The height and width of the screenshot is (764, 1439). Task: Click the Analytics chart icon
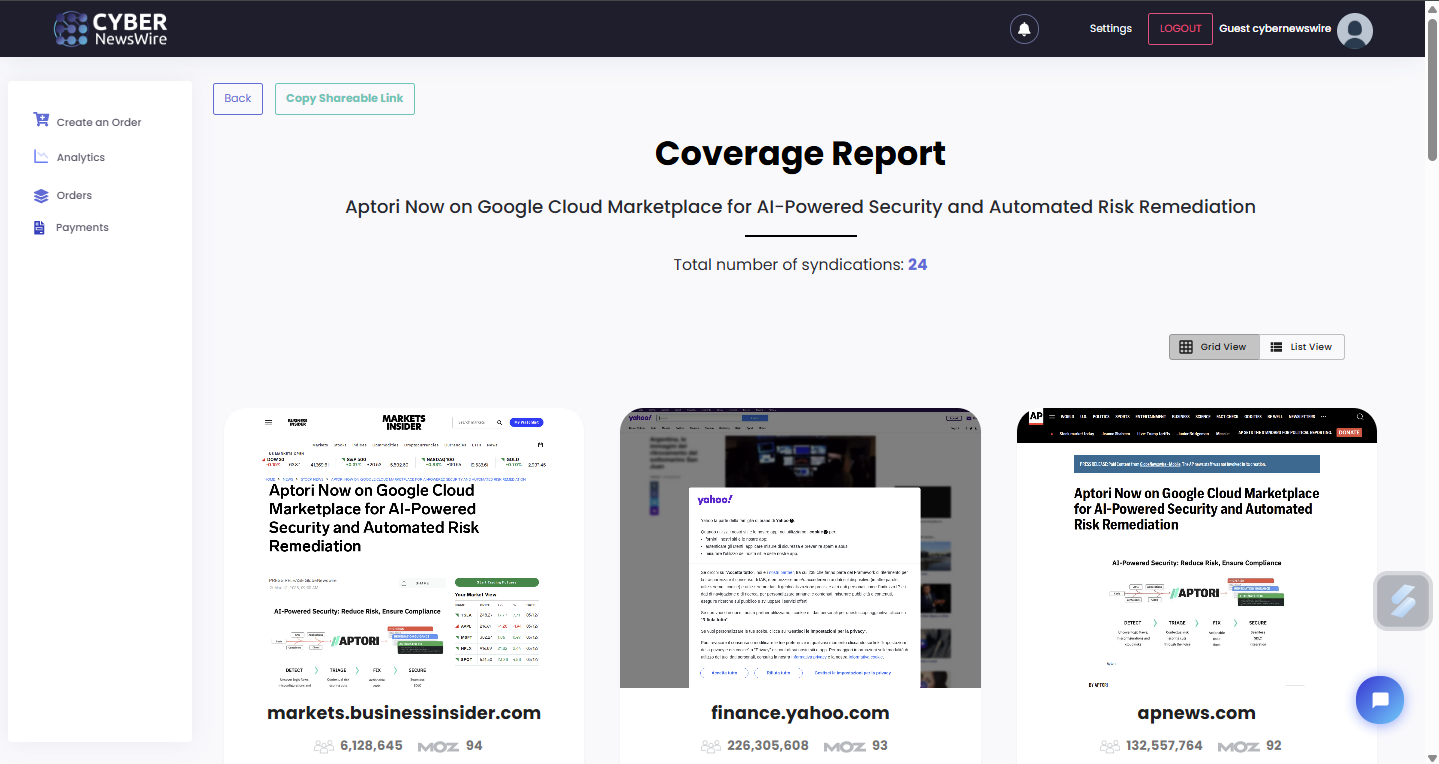tap(41, 157)
